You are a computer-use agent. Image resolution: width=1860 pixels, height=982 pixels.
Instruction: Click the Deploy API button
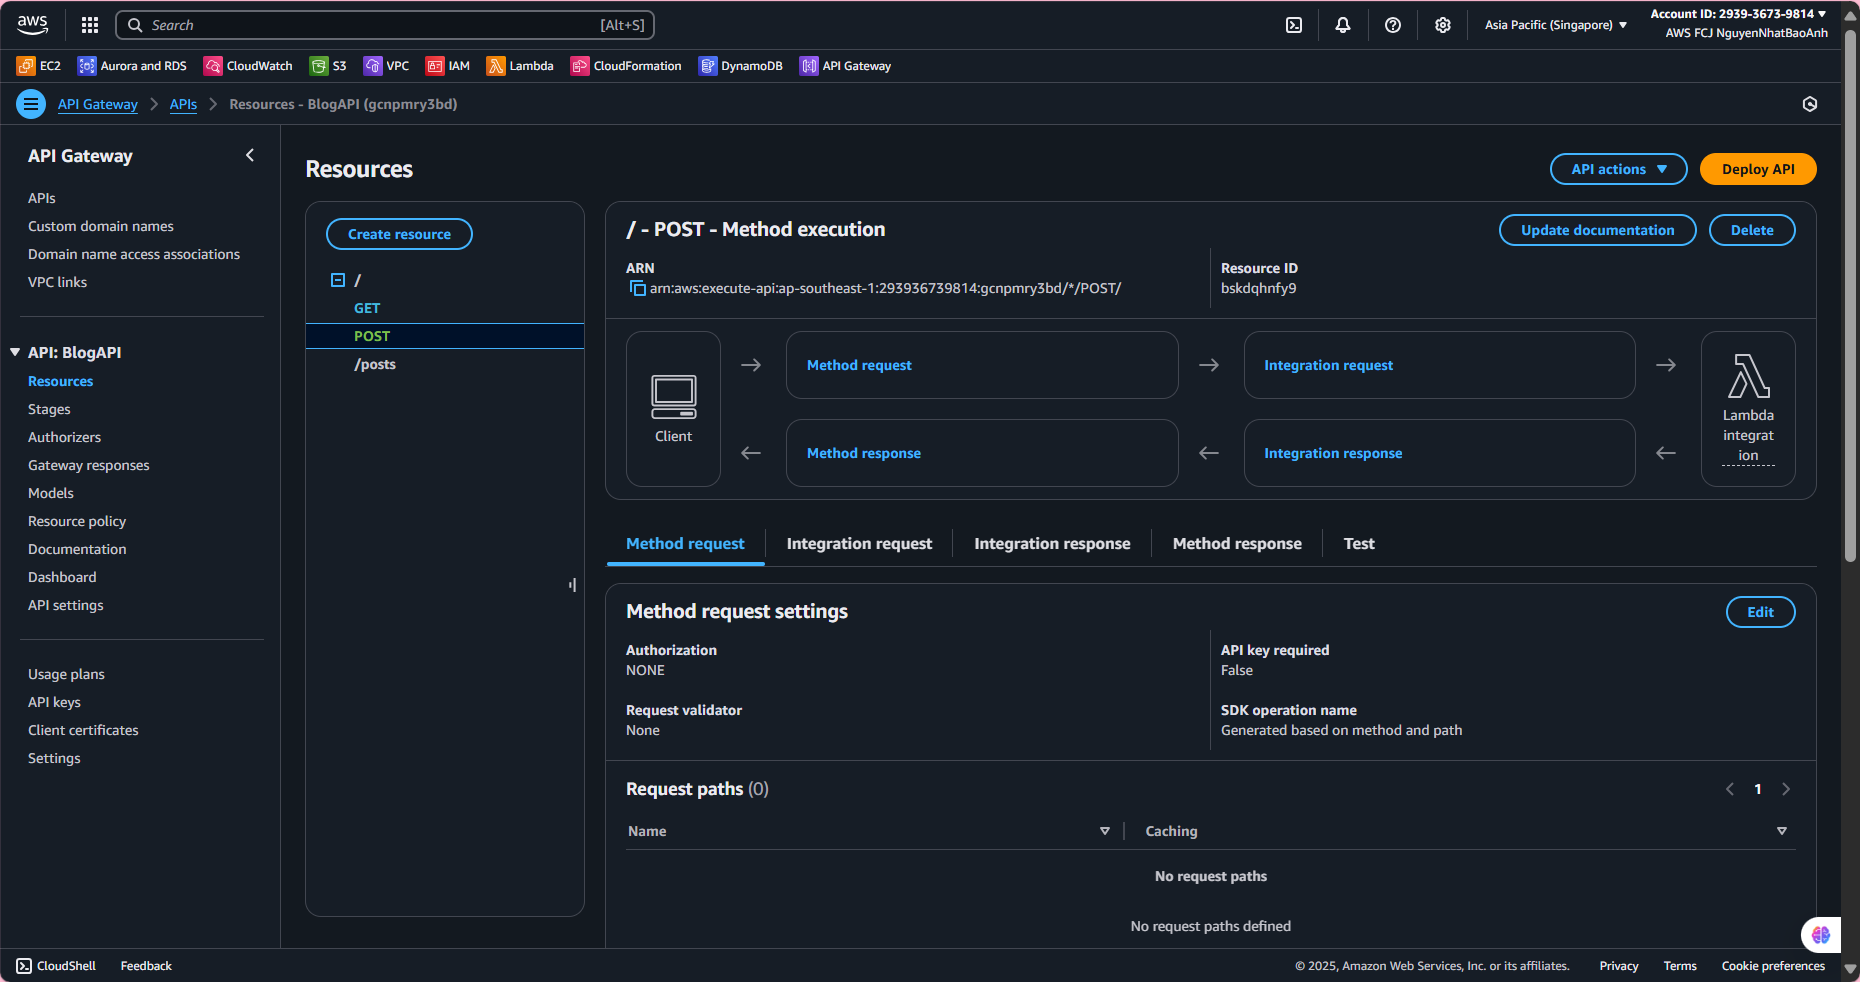pyautogui.click(x=1757, y=169)
